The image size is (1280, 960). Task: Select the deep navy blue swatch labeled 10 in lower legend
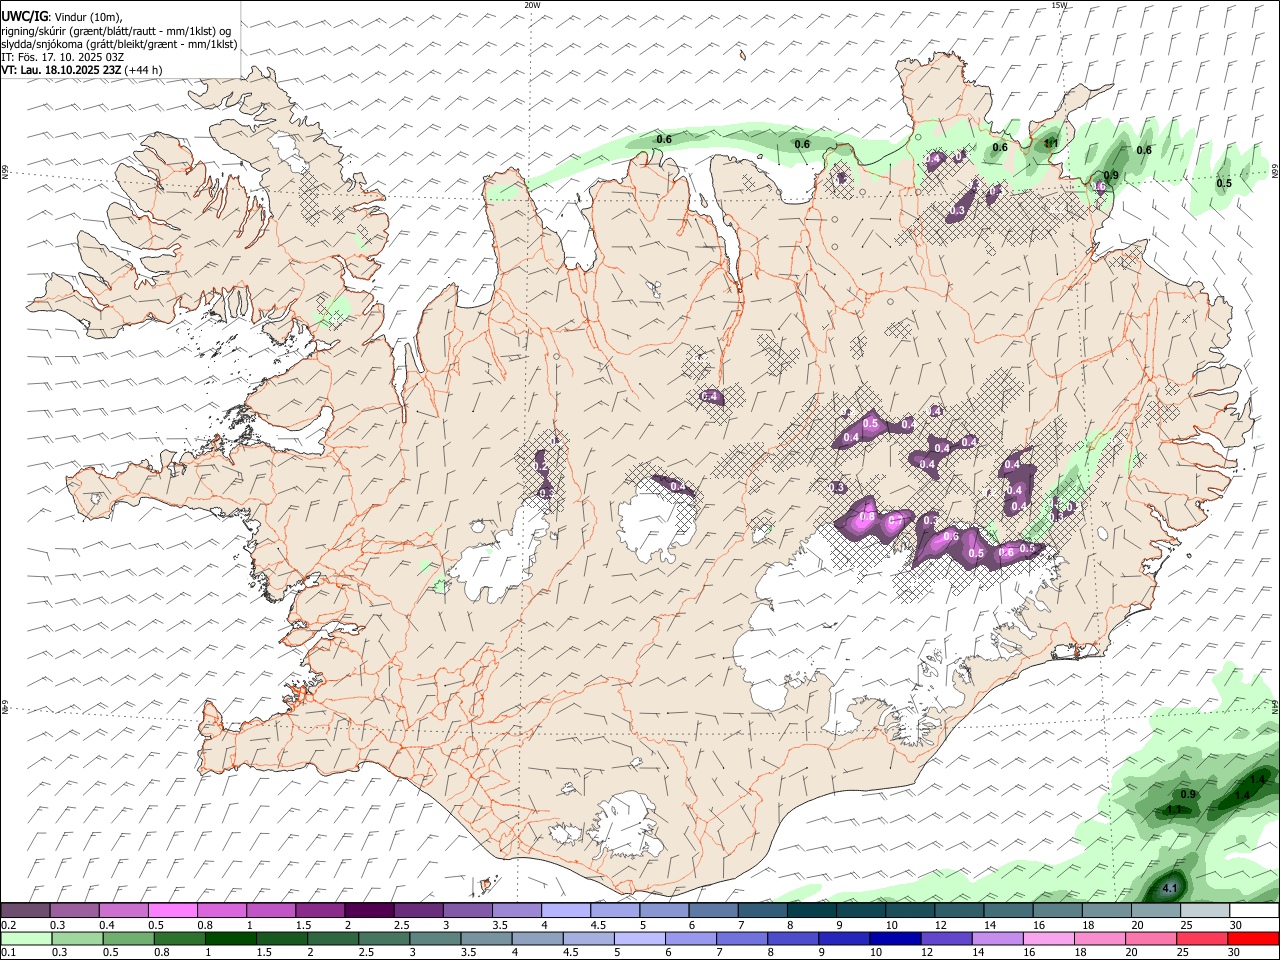[894, 938]
